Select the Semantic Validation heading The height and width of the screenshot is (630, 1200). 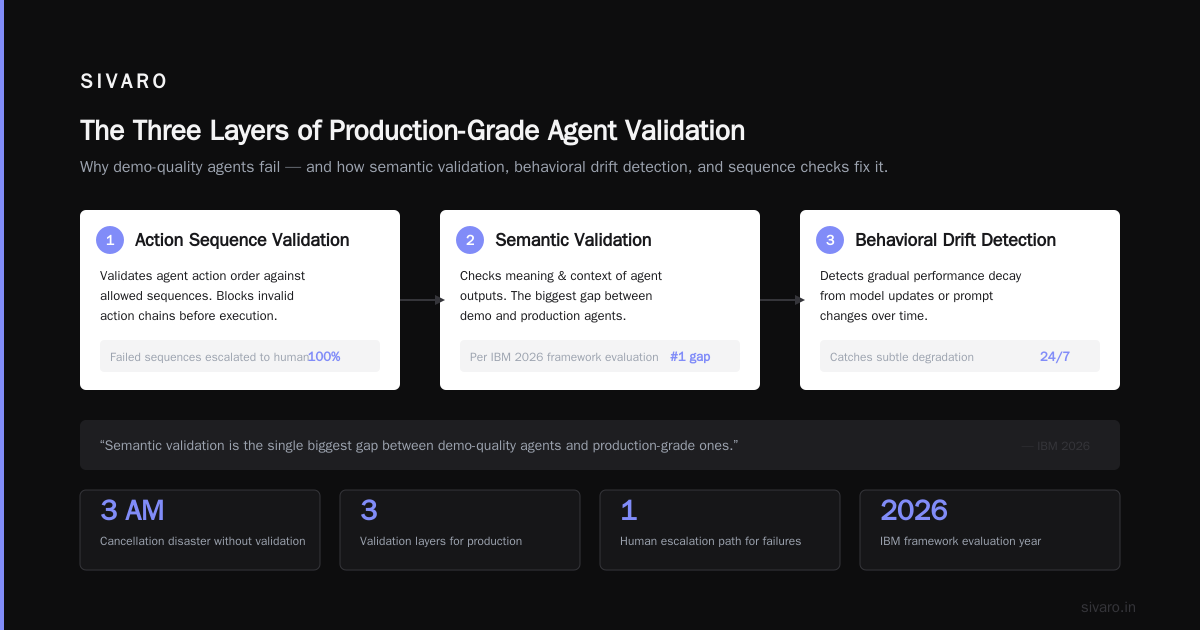pos(573,240)
